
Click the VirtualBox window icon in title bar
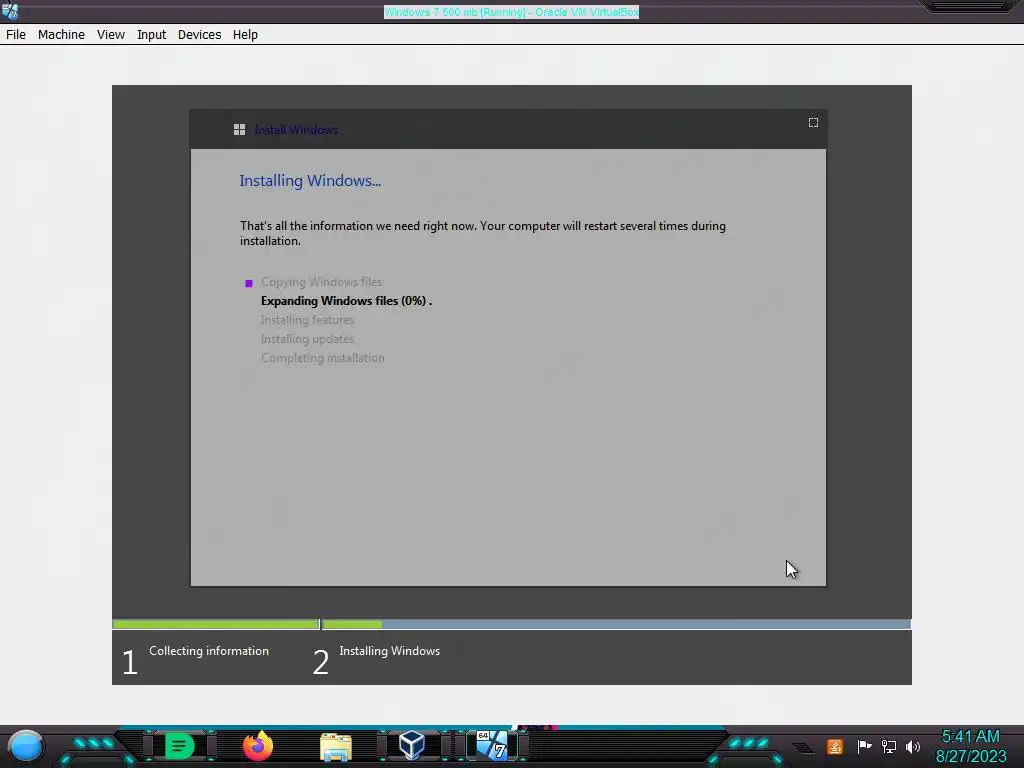(x=10, y=10)
